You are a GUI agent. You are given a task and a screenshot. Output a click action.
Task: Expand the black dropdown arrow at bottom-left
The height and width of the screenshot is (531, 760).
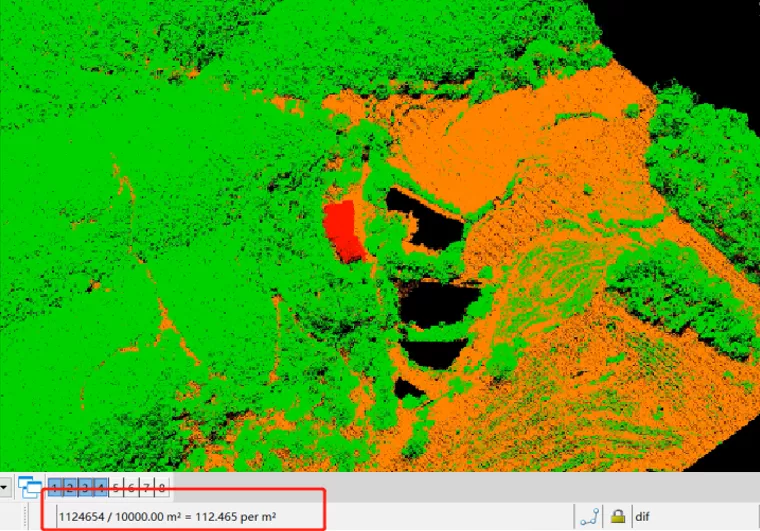pos(3,487)
